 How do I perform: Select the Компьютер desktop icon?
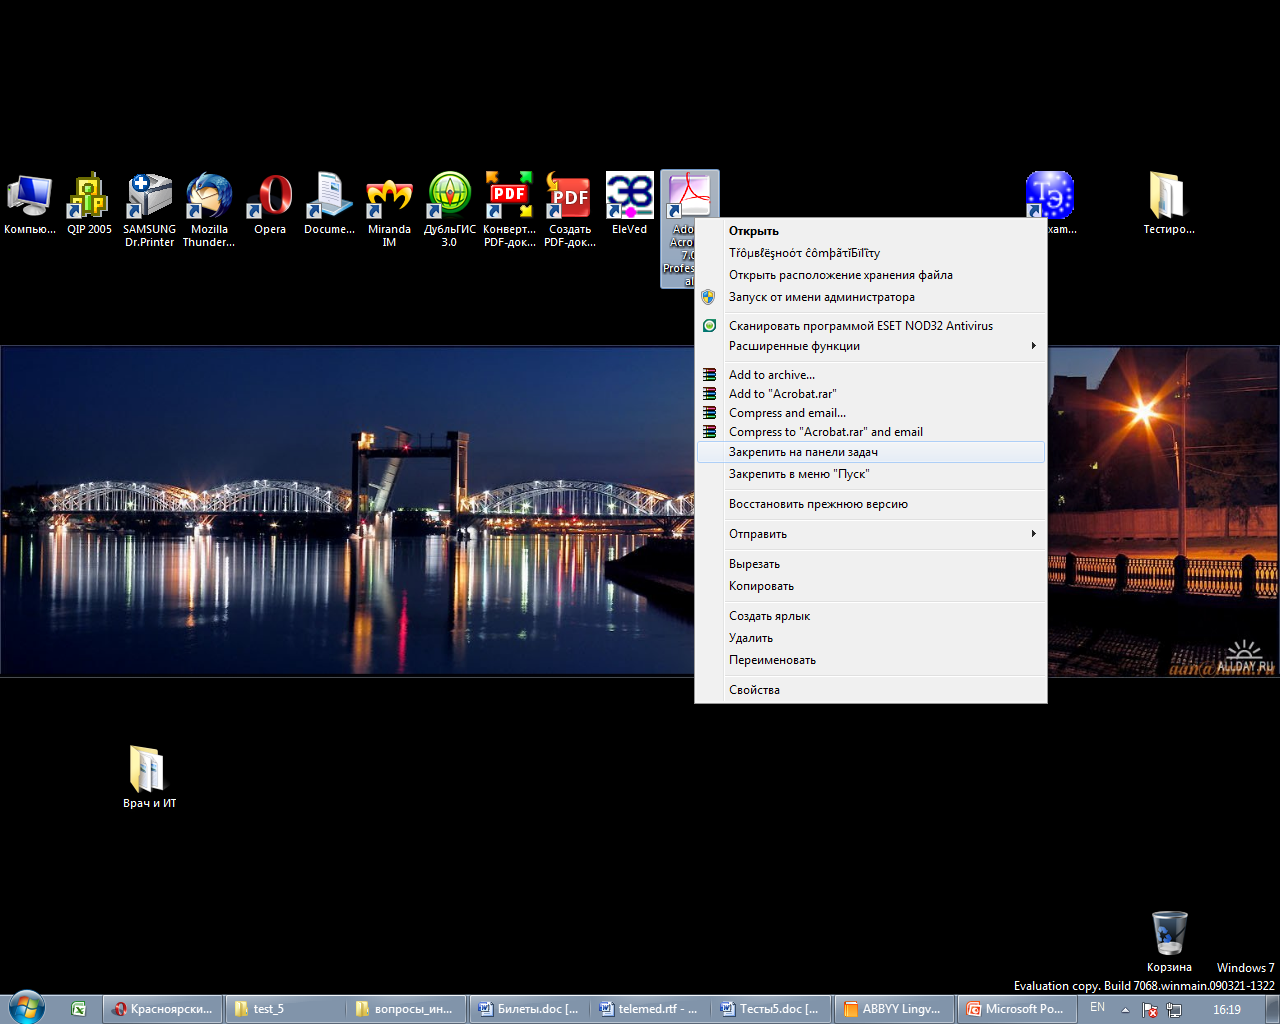pyautogui.click(x=30, y=204)
